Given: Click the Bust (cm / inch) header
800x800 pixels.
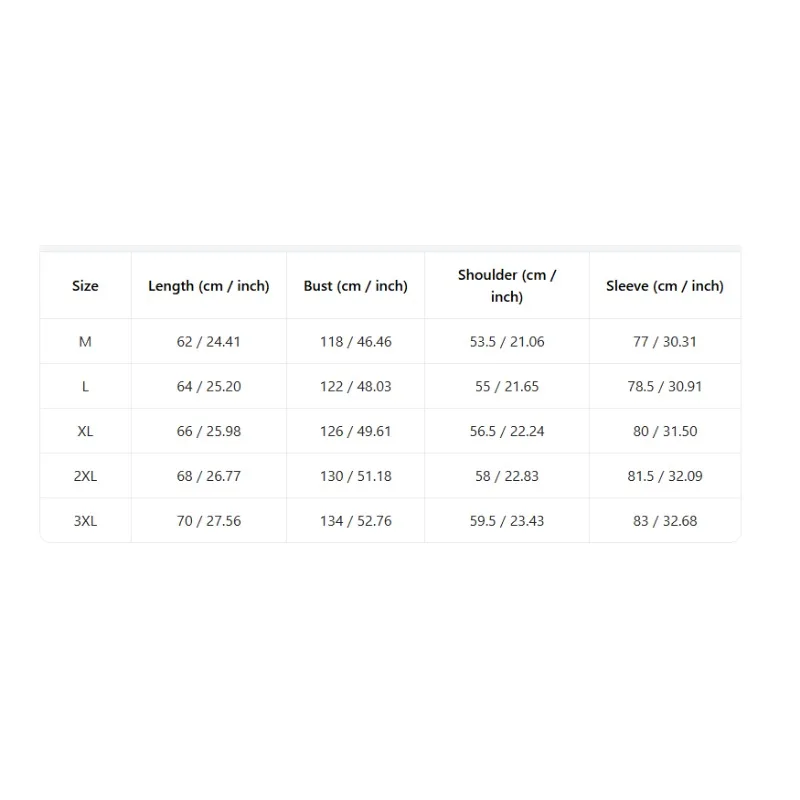Looking at the screenshot, I should (x=356, y=286).
